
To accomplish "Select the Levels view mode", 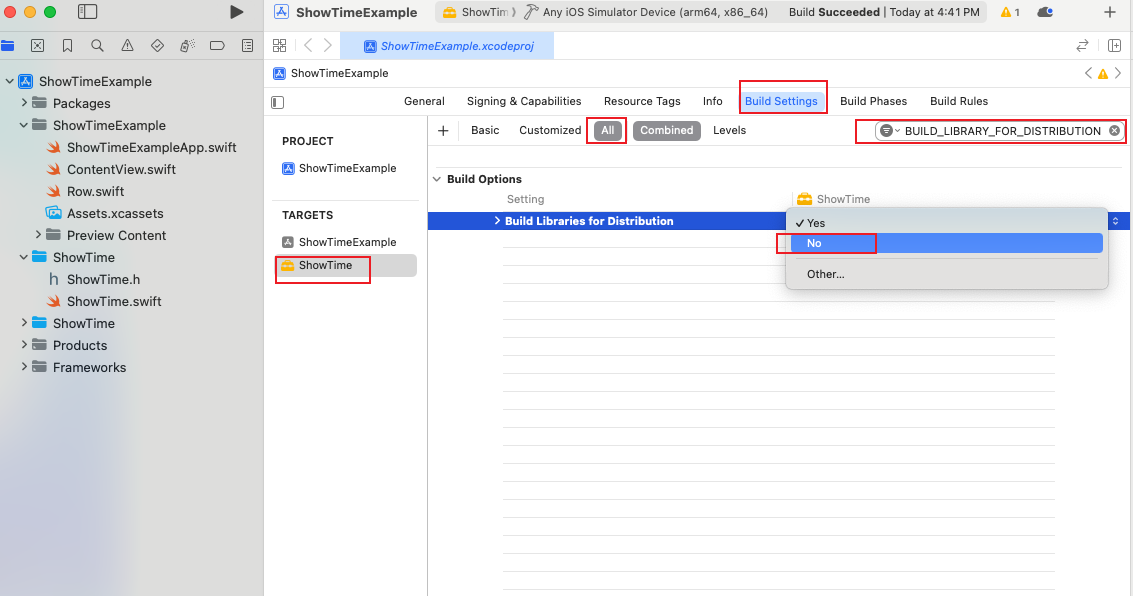I will 729,130.
